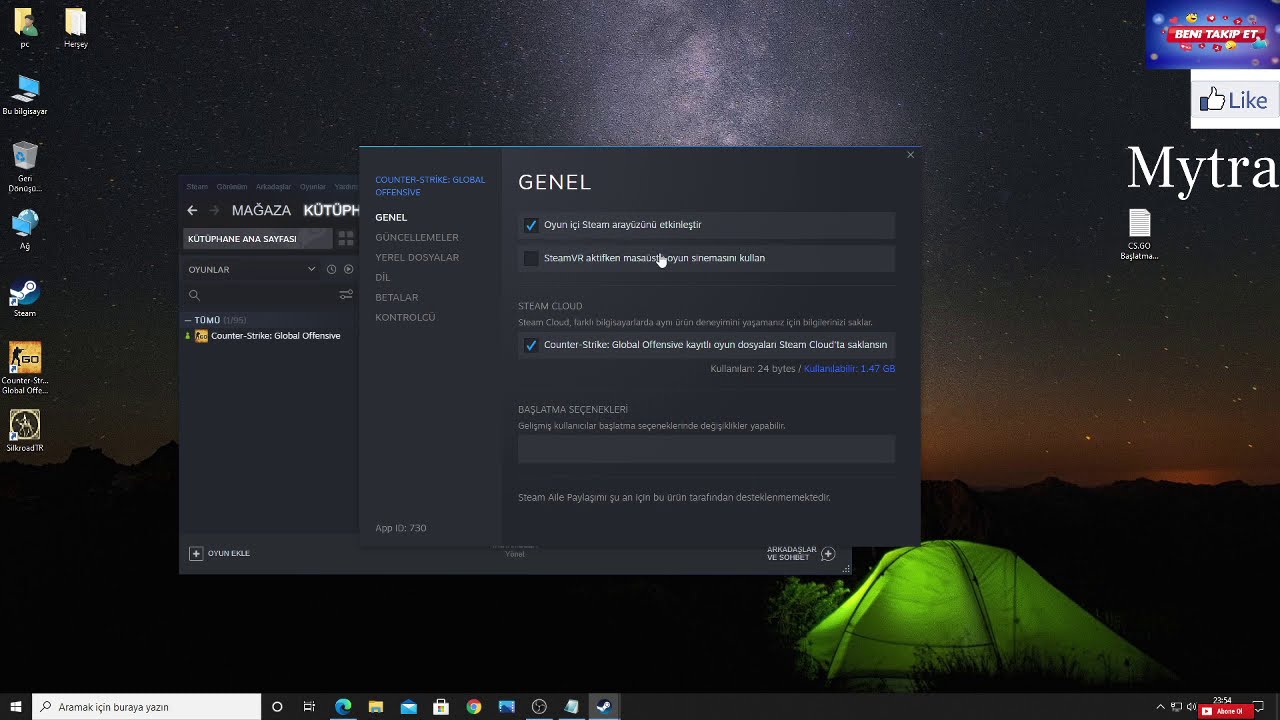Screen dimensions: 1280x720
Task: Click the recent activity clock icon
Action: (x=332, y=269)
